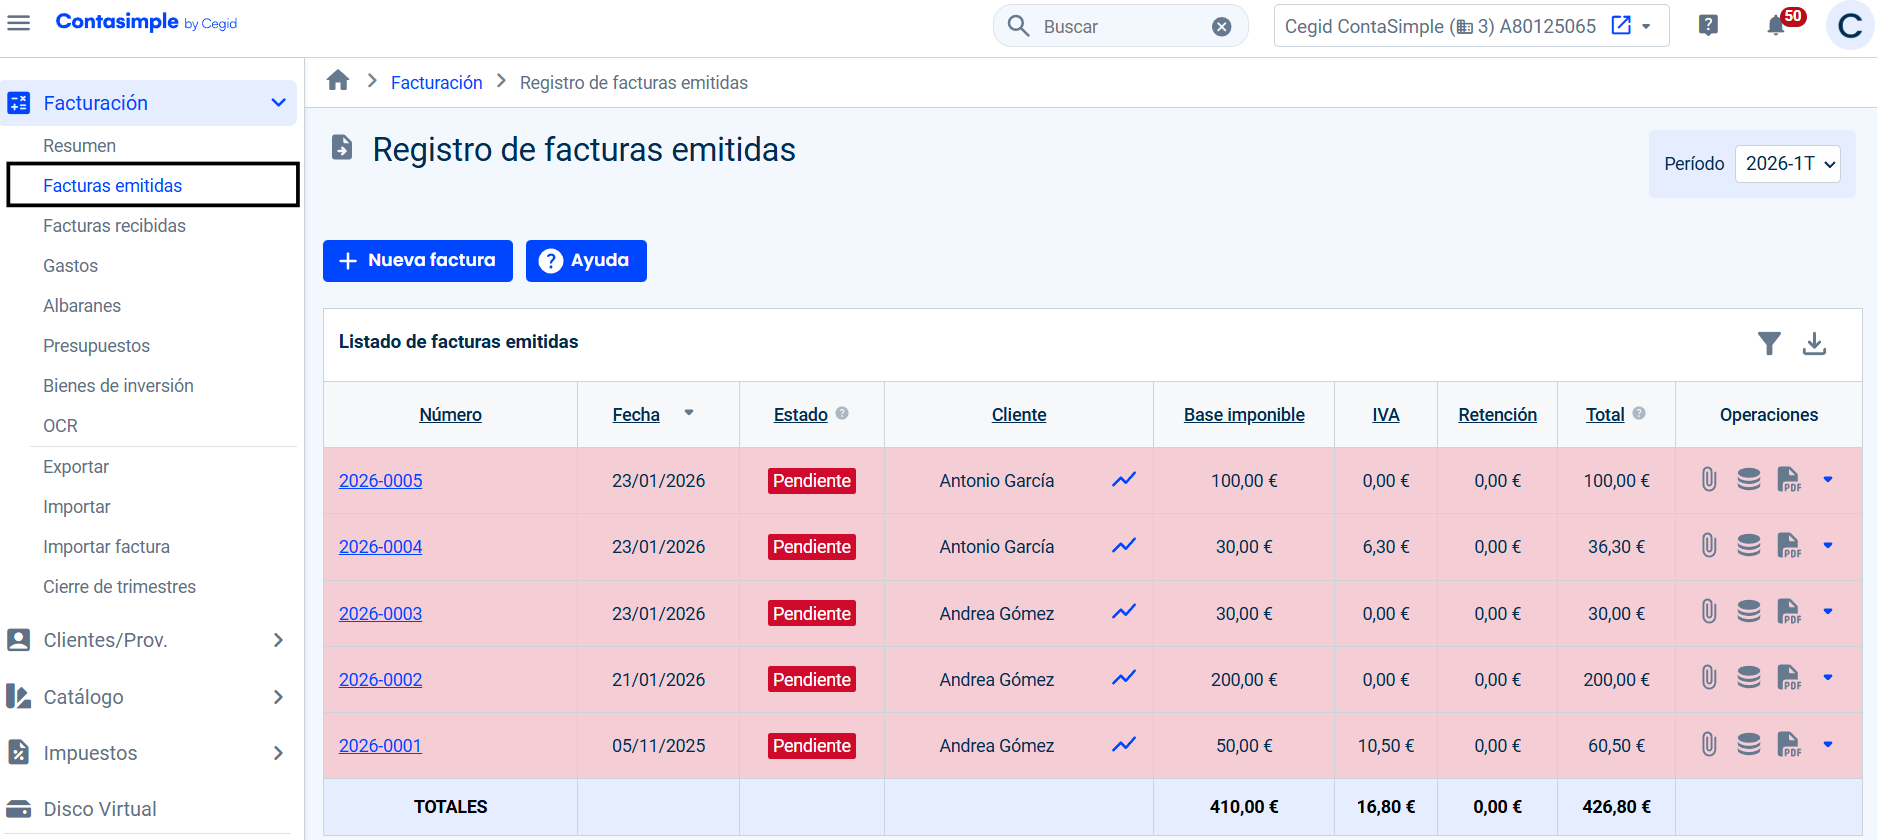
Task: Open payments icon for invoice 2026-0003
Action: (1748, 612)
